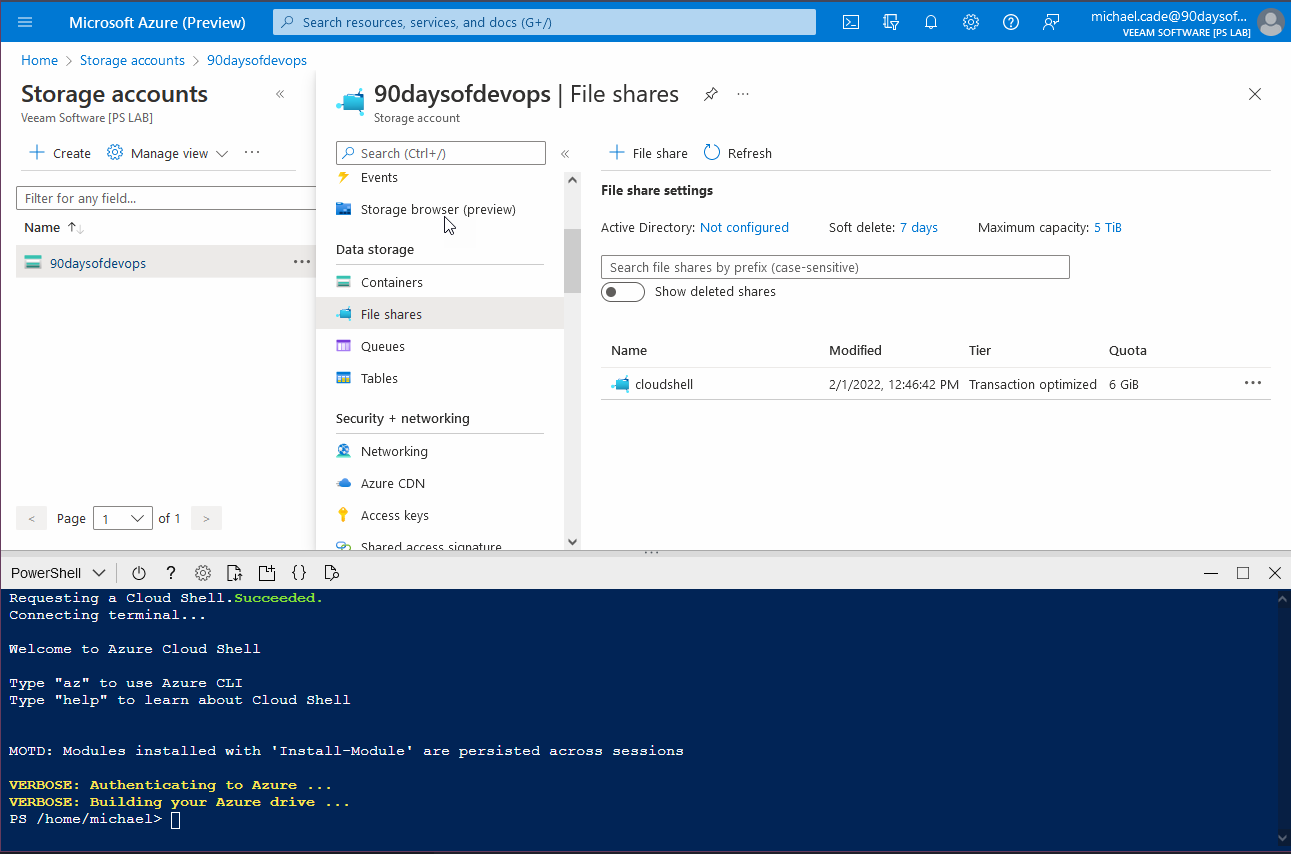Screen dimensions: 1291x854
Task: Click the Cloud Shell help question mark
Action: pyautogui.click(x=170, y=572)
